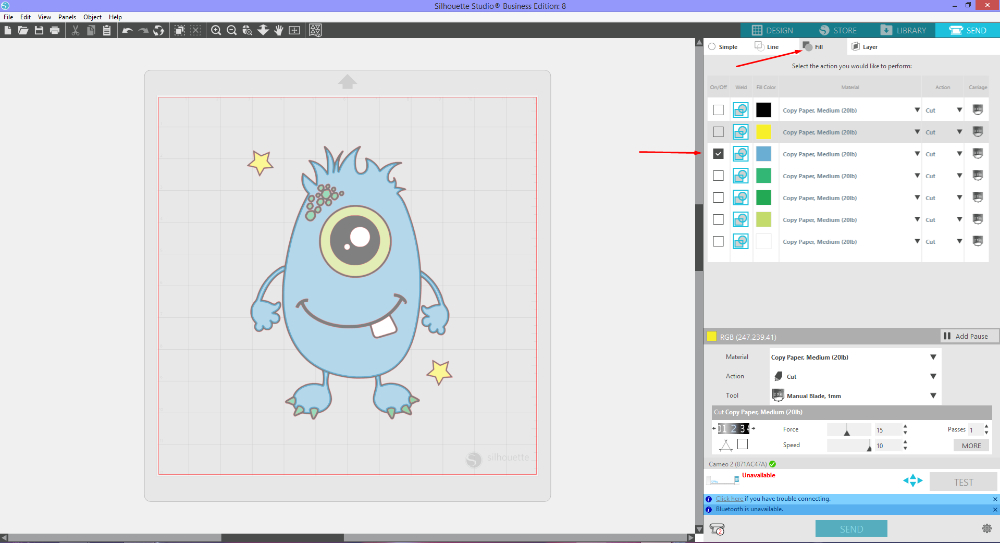Create a new document with New icon
Viewport: 1000px width, 543px height.
[x=8, y=30]
